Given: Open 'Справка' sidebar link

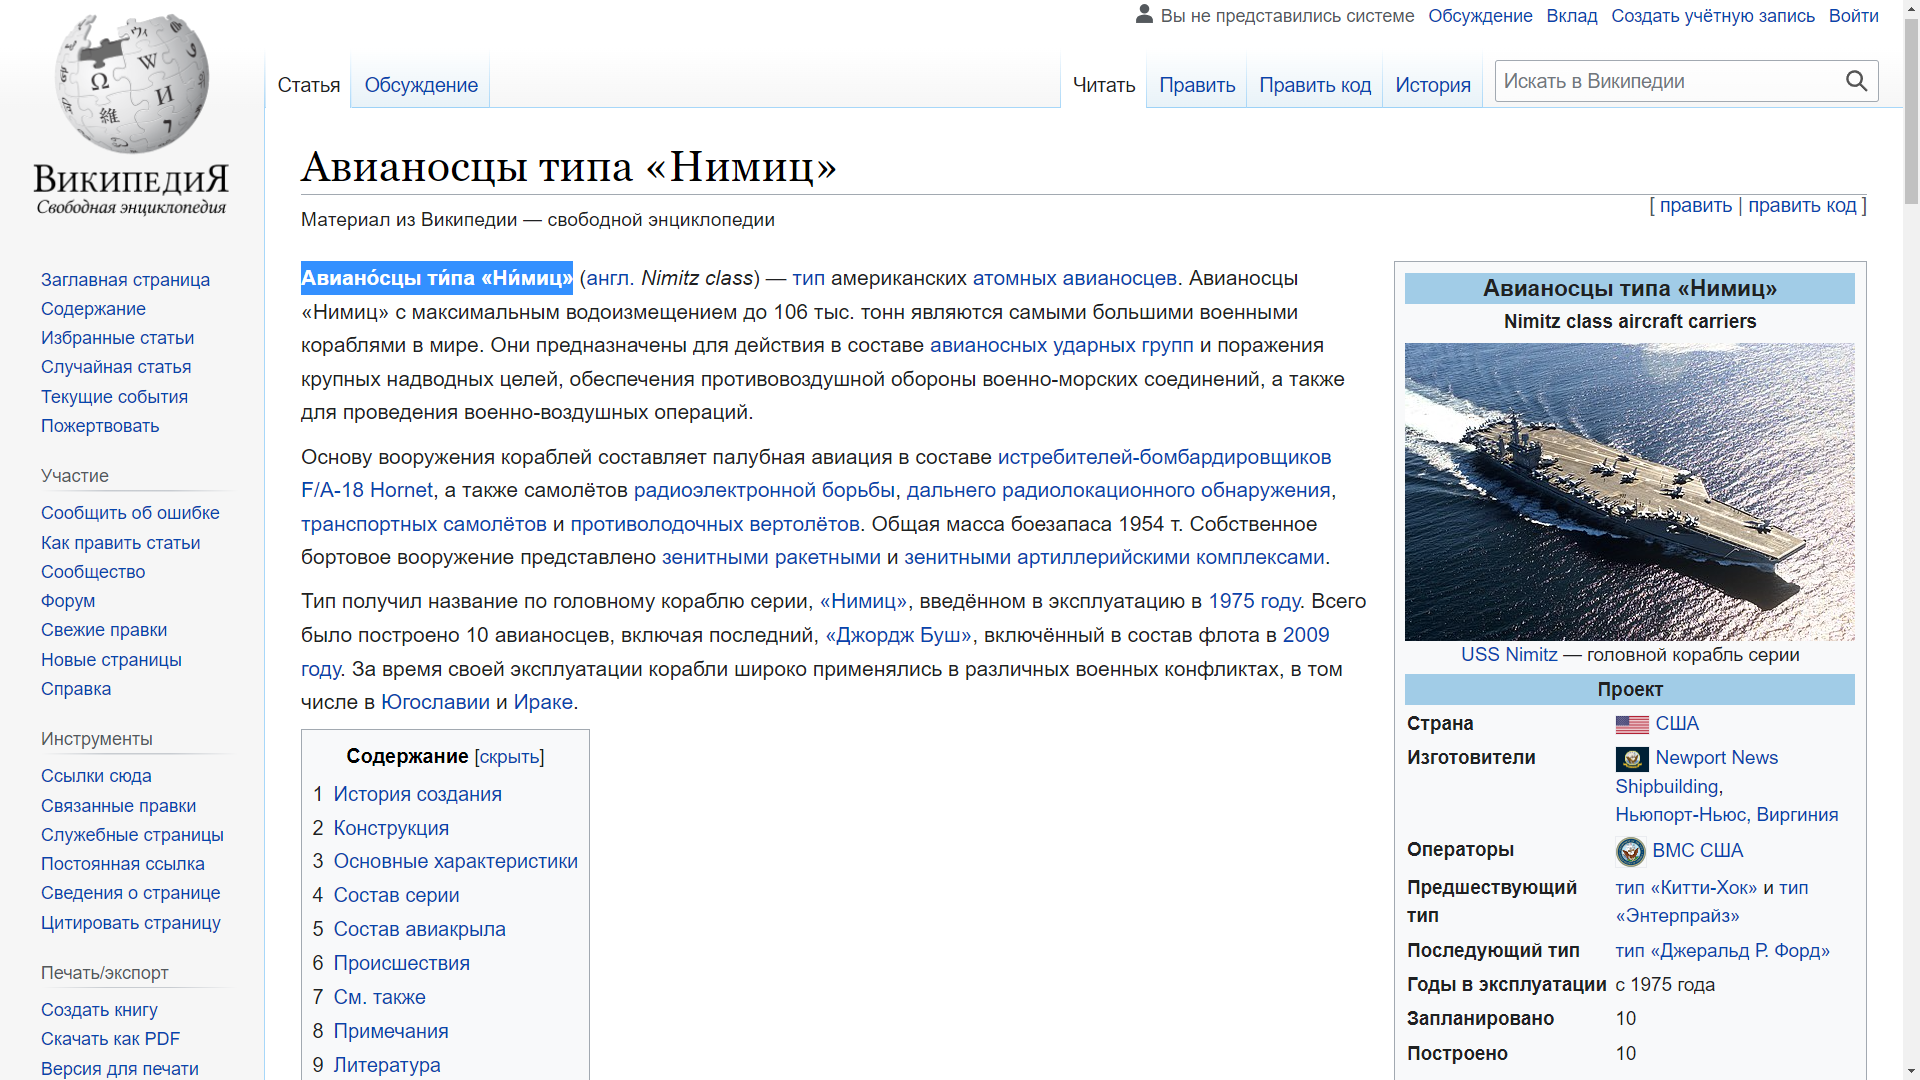Looking at the screenshot, I should [76, 689].
